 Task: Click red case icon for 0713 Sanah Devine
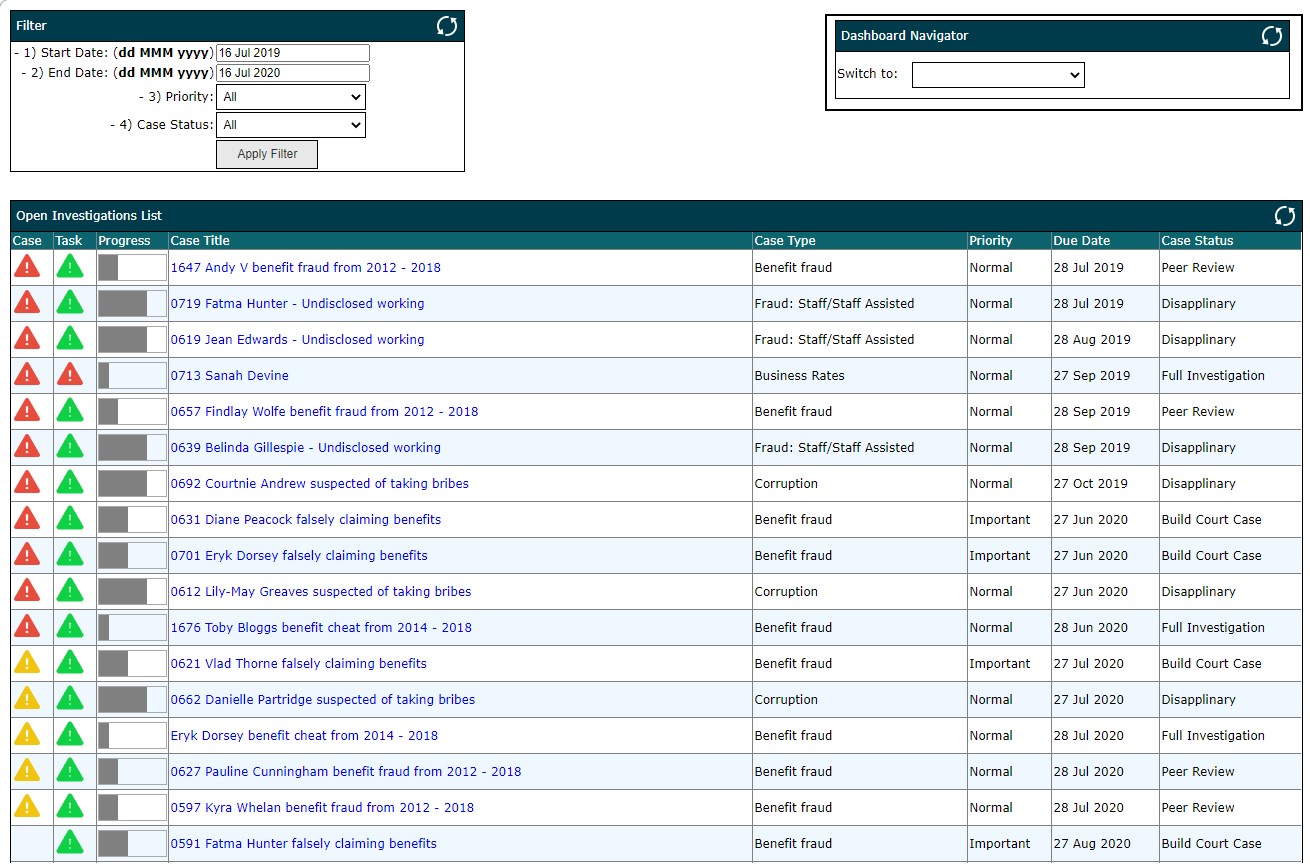point(27,375)
